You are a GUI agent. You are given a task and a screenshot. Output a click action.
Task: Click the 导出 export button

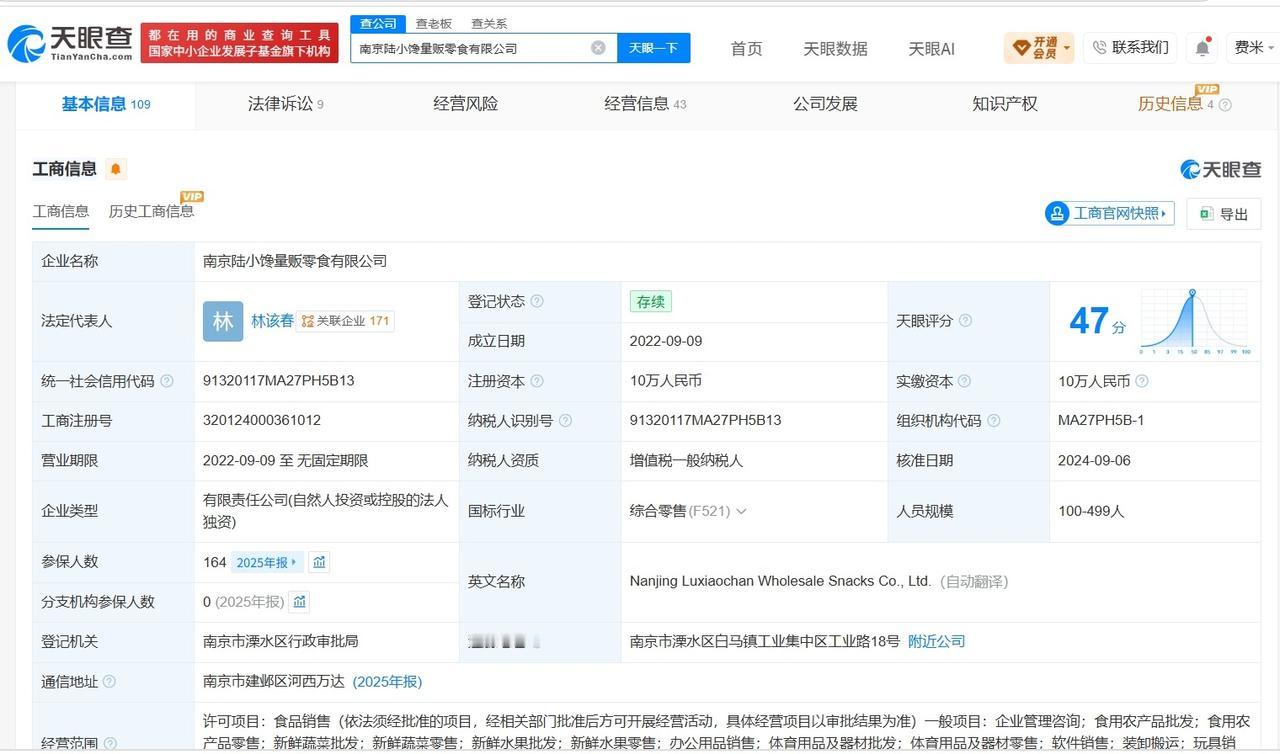pyautogui.click(x=1224, y=213)
